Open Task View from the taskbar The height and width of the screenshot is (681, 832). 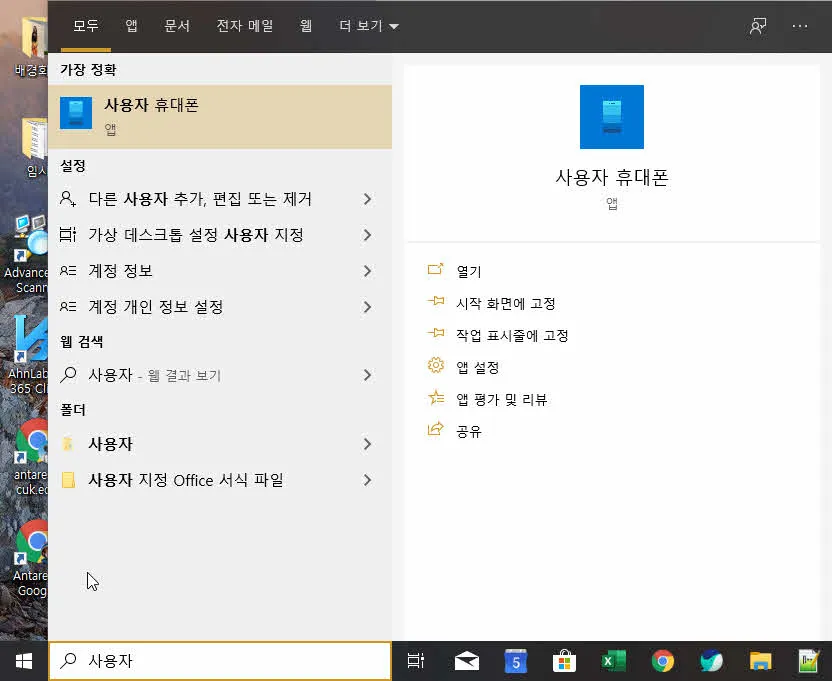pos(416,661)
